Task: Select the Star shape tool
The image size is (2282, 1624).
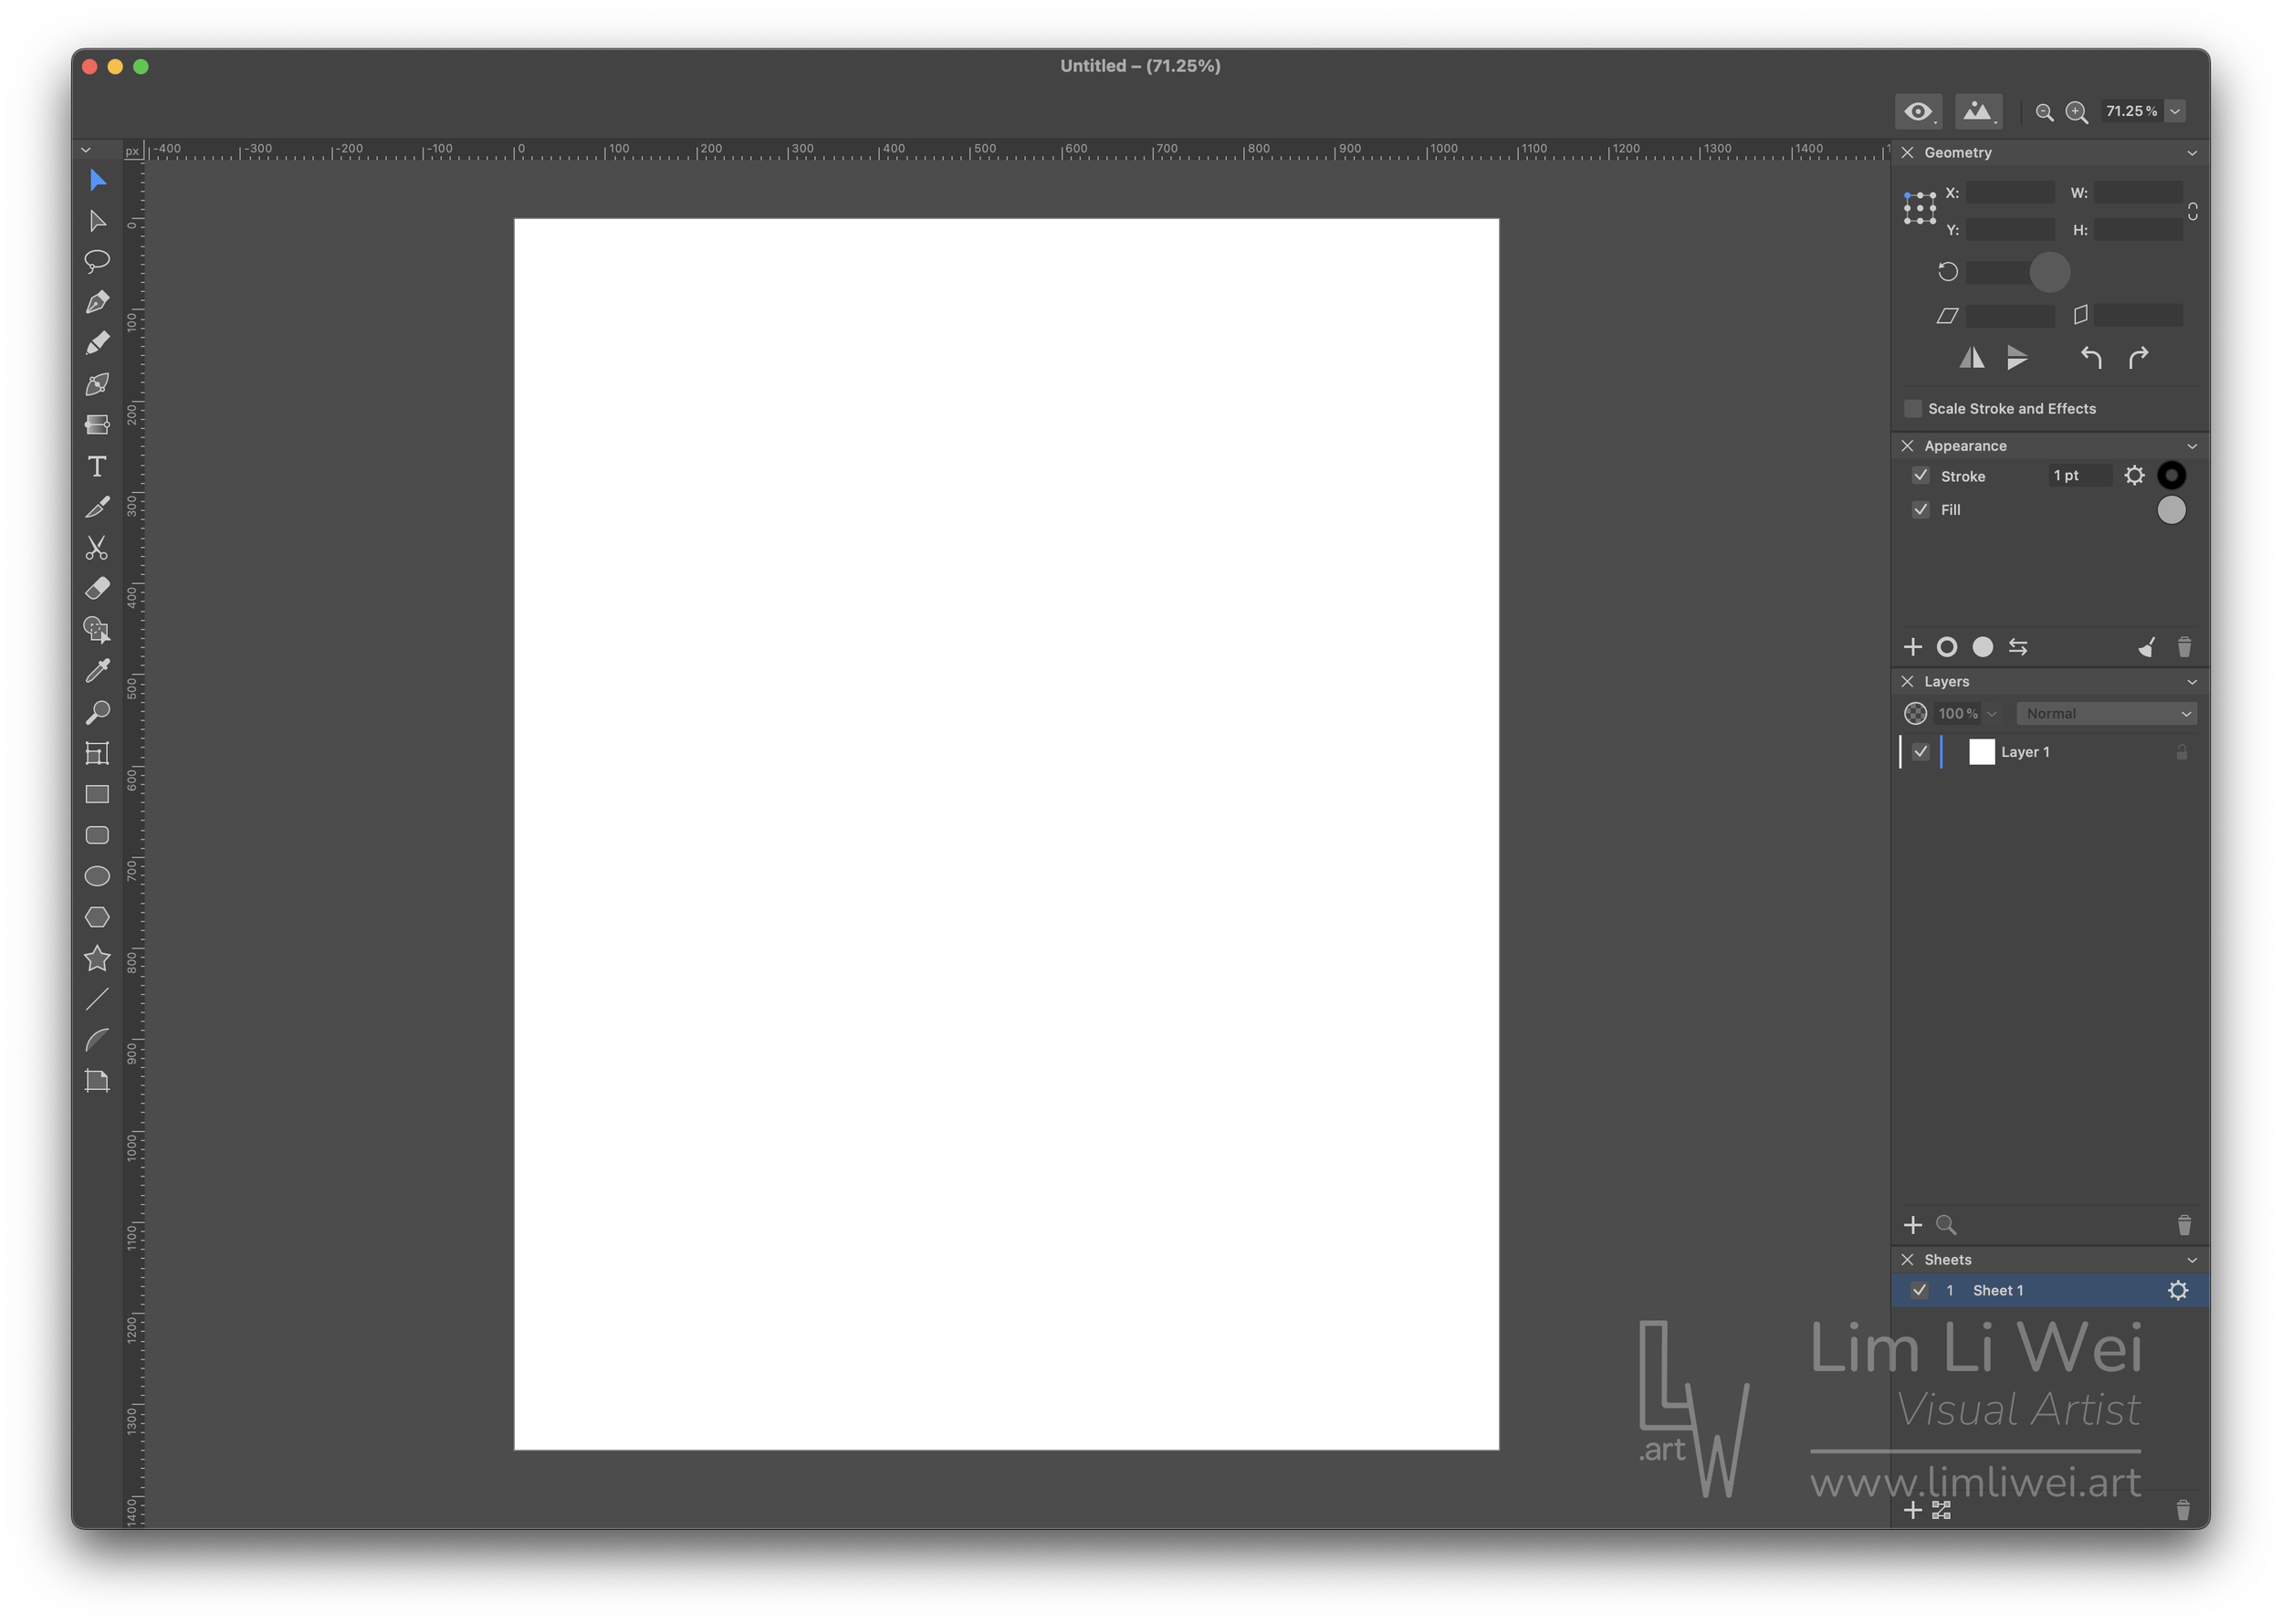Action: coord(97,958)
